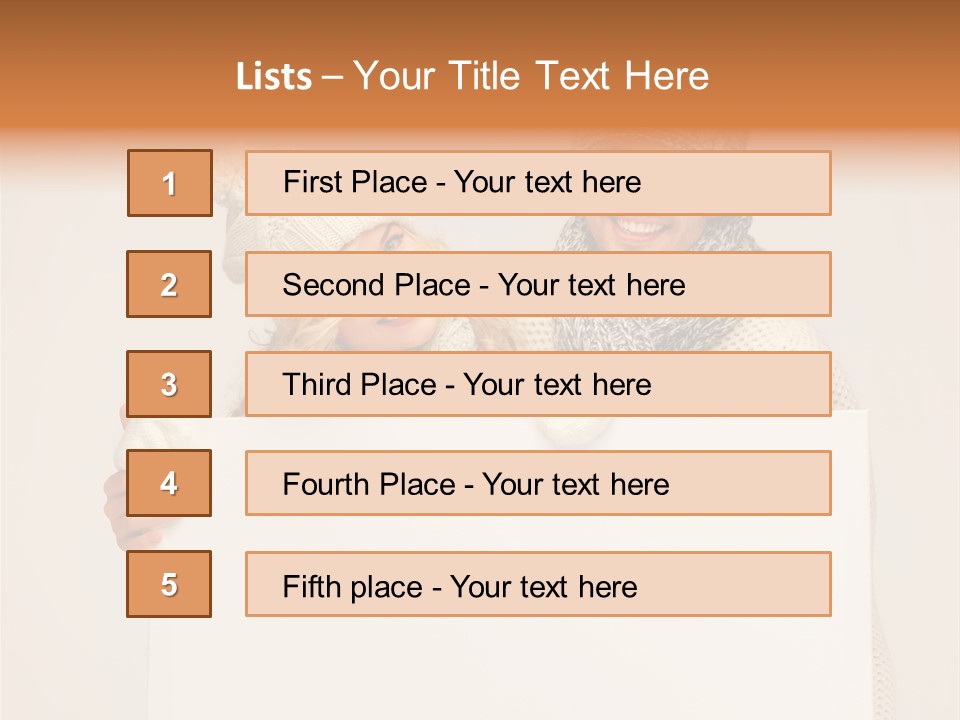
Task: Select the "Third Place" text box
Action: [538, 384]
